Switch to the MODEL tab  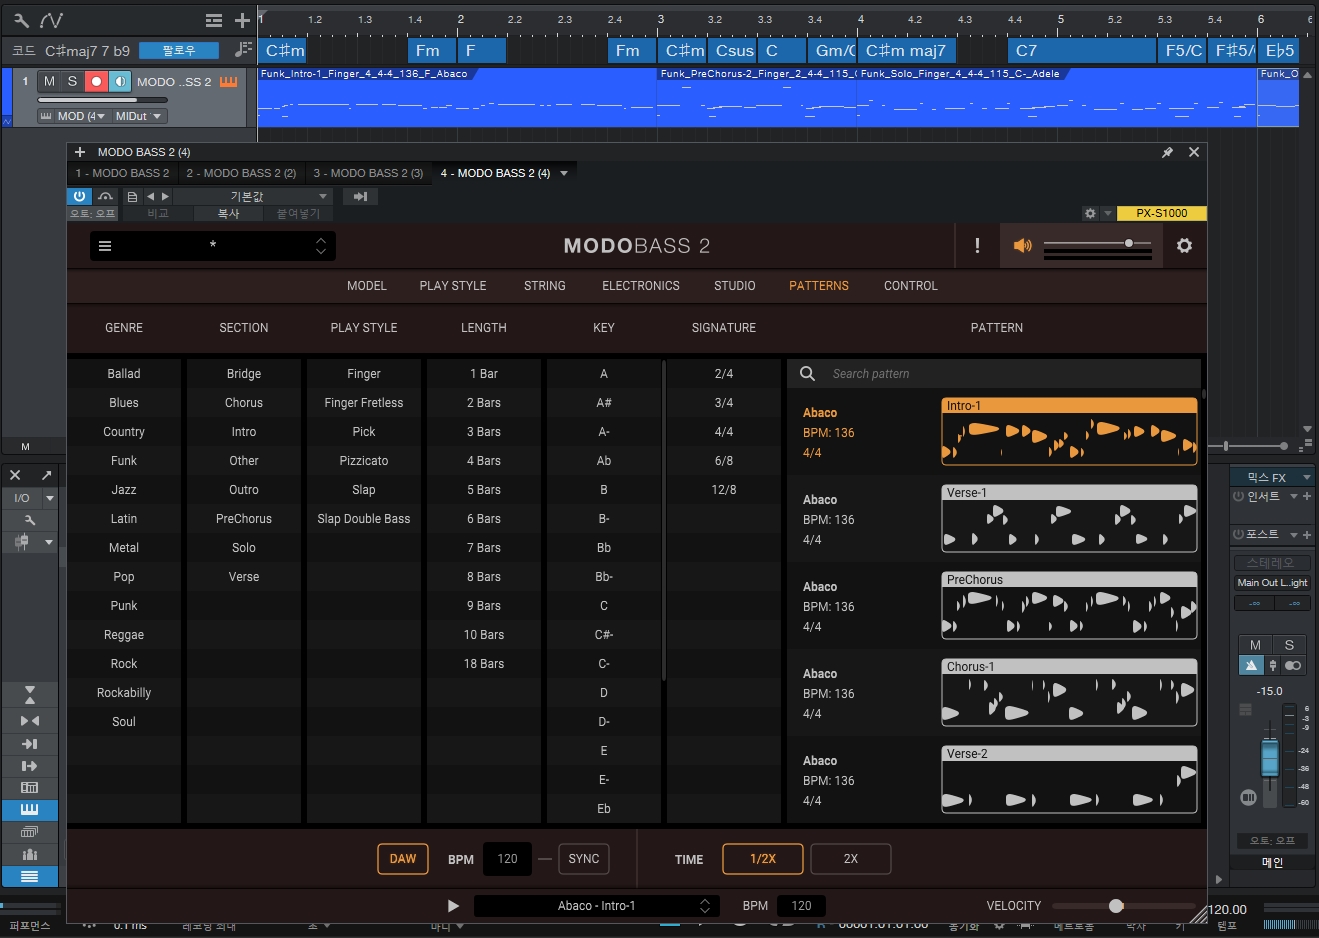click(367, 286)
